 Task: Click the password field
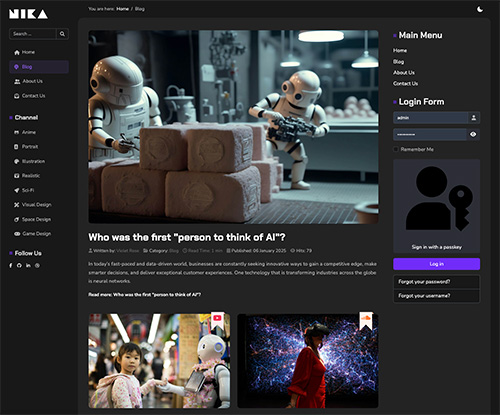[x=430, y=135]
